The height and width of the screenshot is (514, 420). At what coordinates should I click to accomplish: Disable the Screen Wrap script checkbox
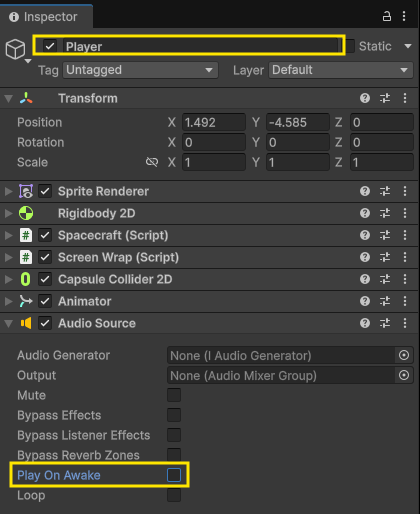(x=45, y=257)
